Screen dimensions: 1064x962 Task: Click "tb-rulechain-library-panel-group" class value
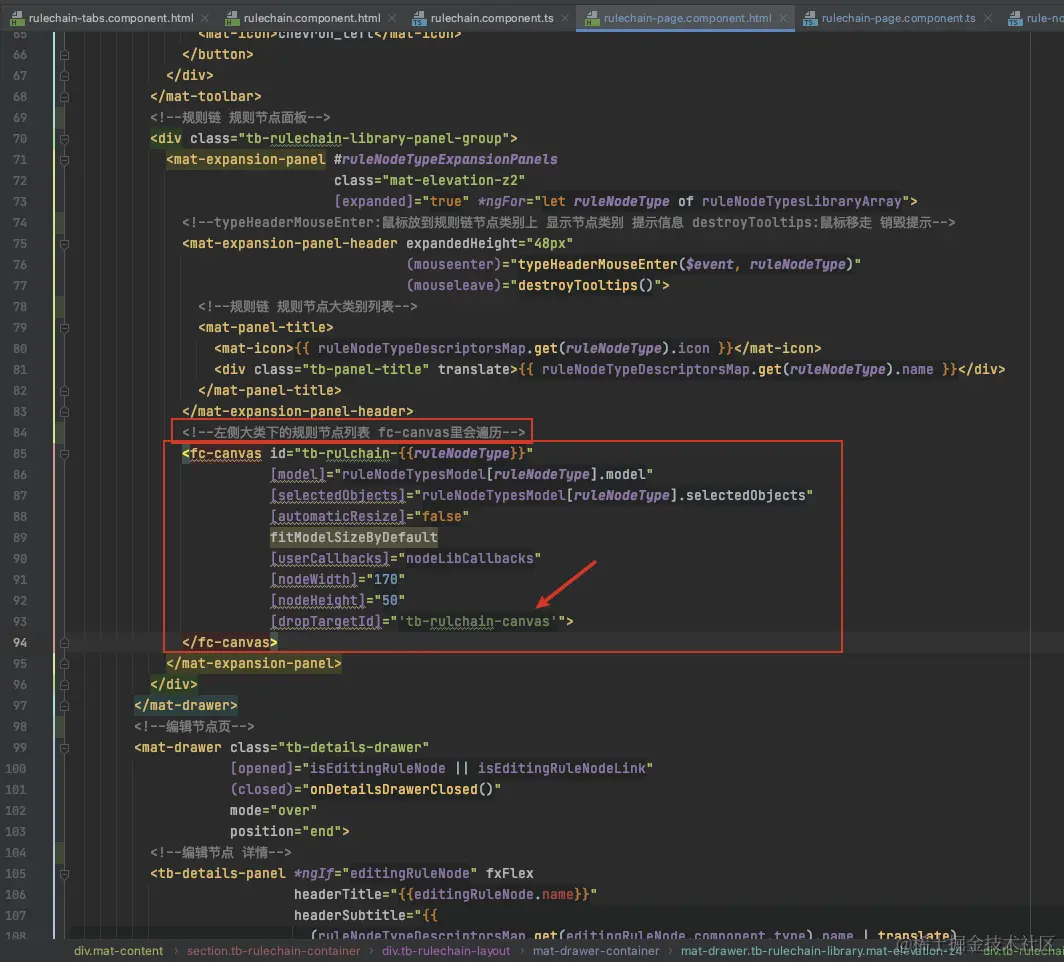point(374,138)
